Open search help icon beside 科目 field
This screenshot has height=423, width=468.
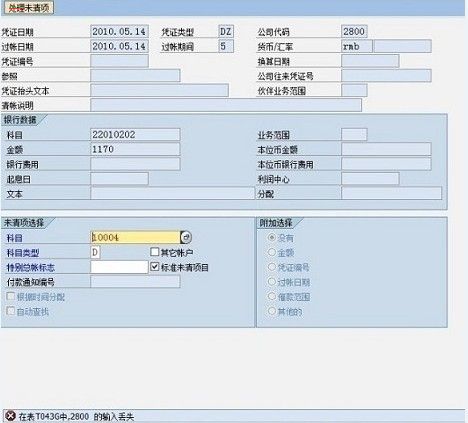click(x=186, y=237)
